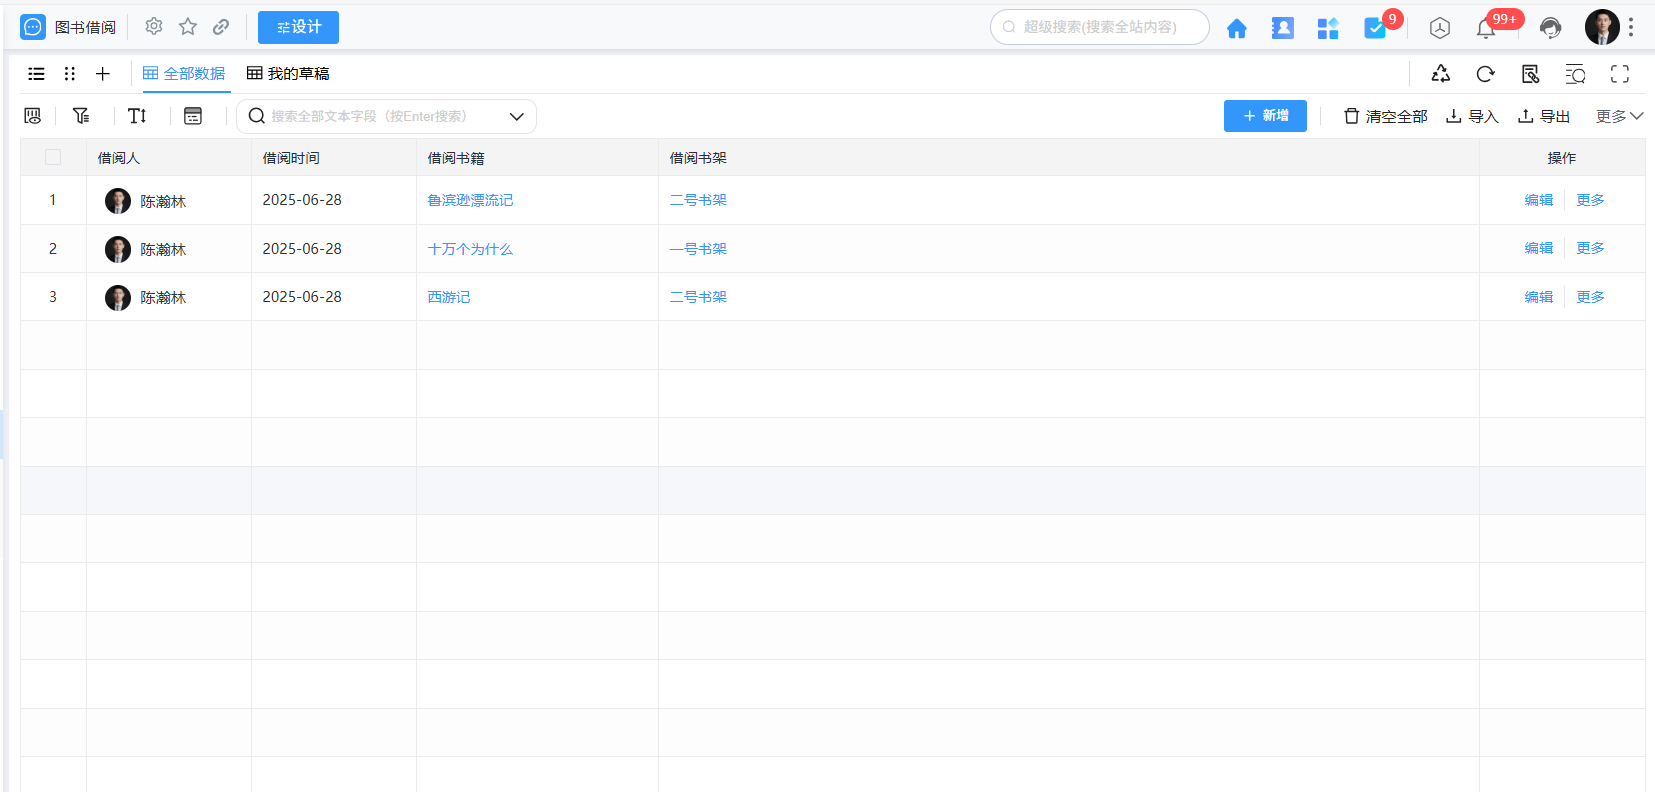The width and height of the screenshot is (1655, 792).
Task: Tick the select-all checkbox in table header
Action: pos(53,157)
